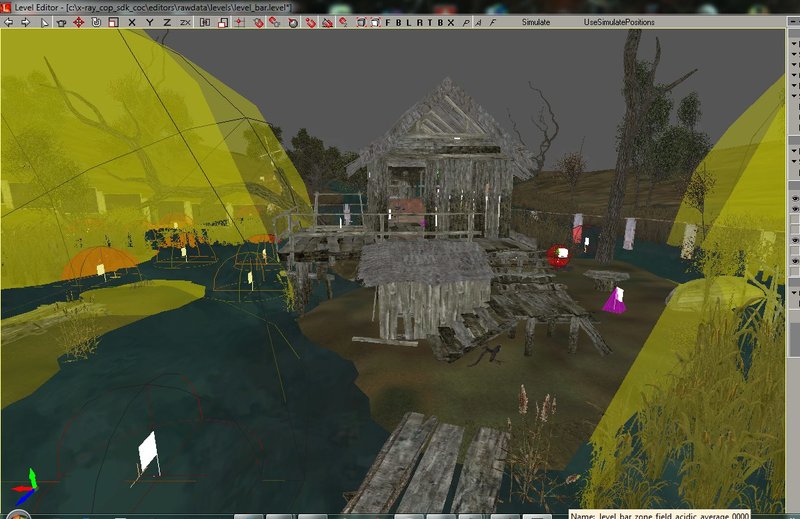Click the Redo right arrow icon

click(26, 22)
